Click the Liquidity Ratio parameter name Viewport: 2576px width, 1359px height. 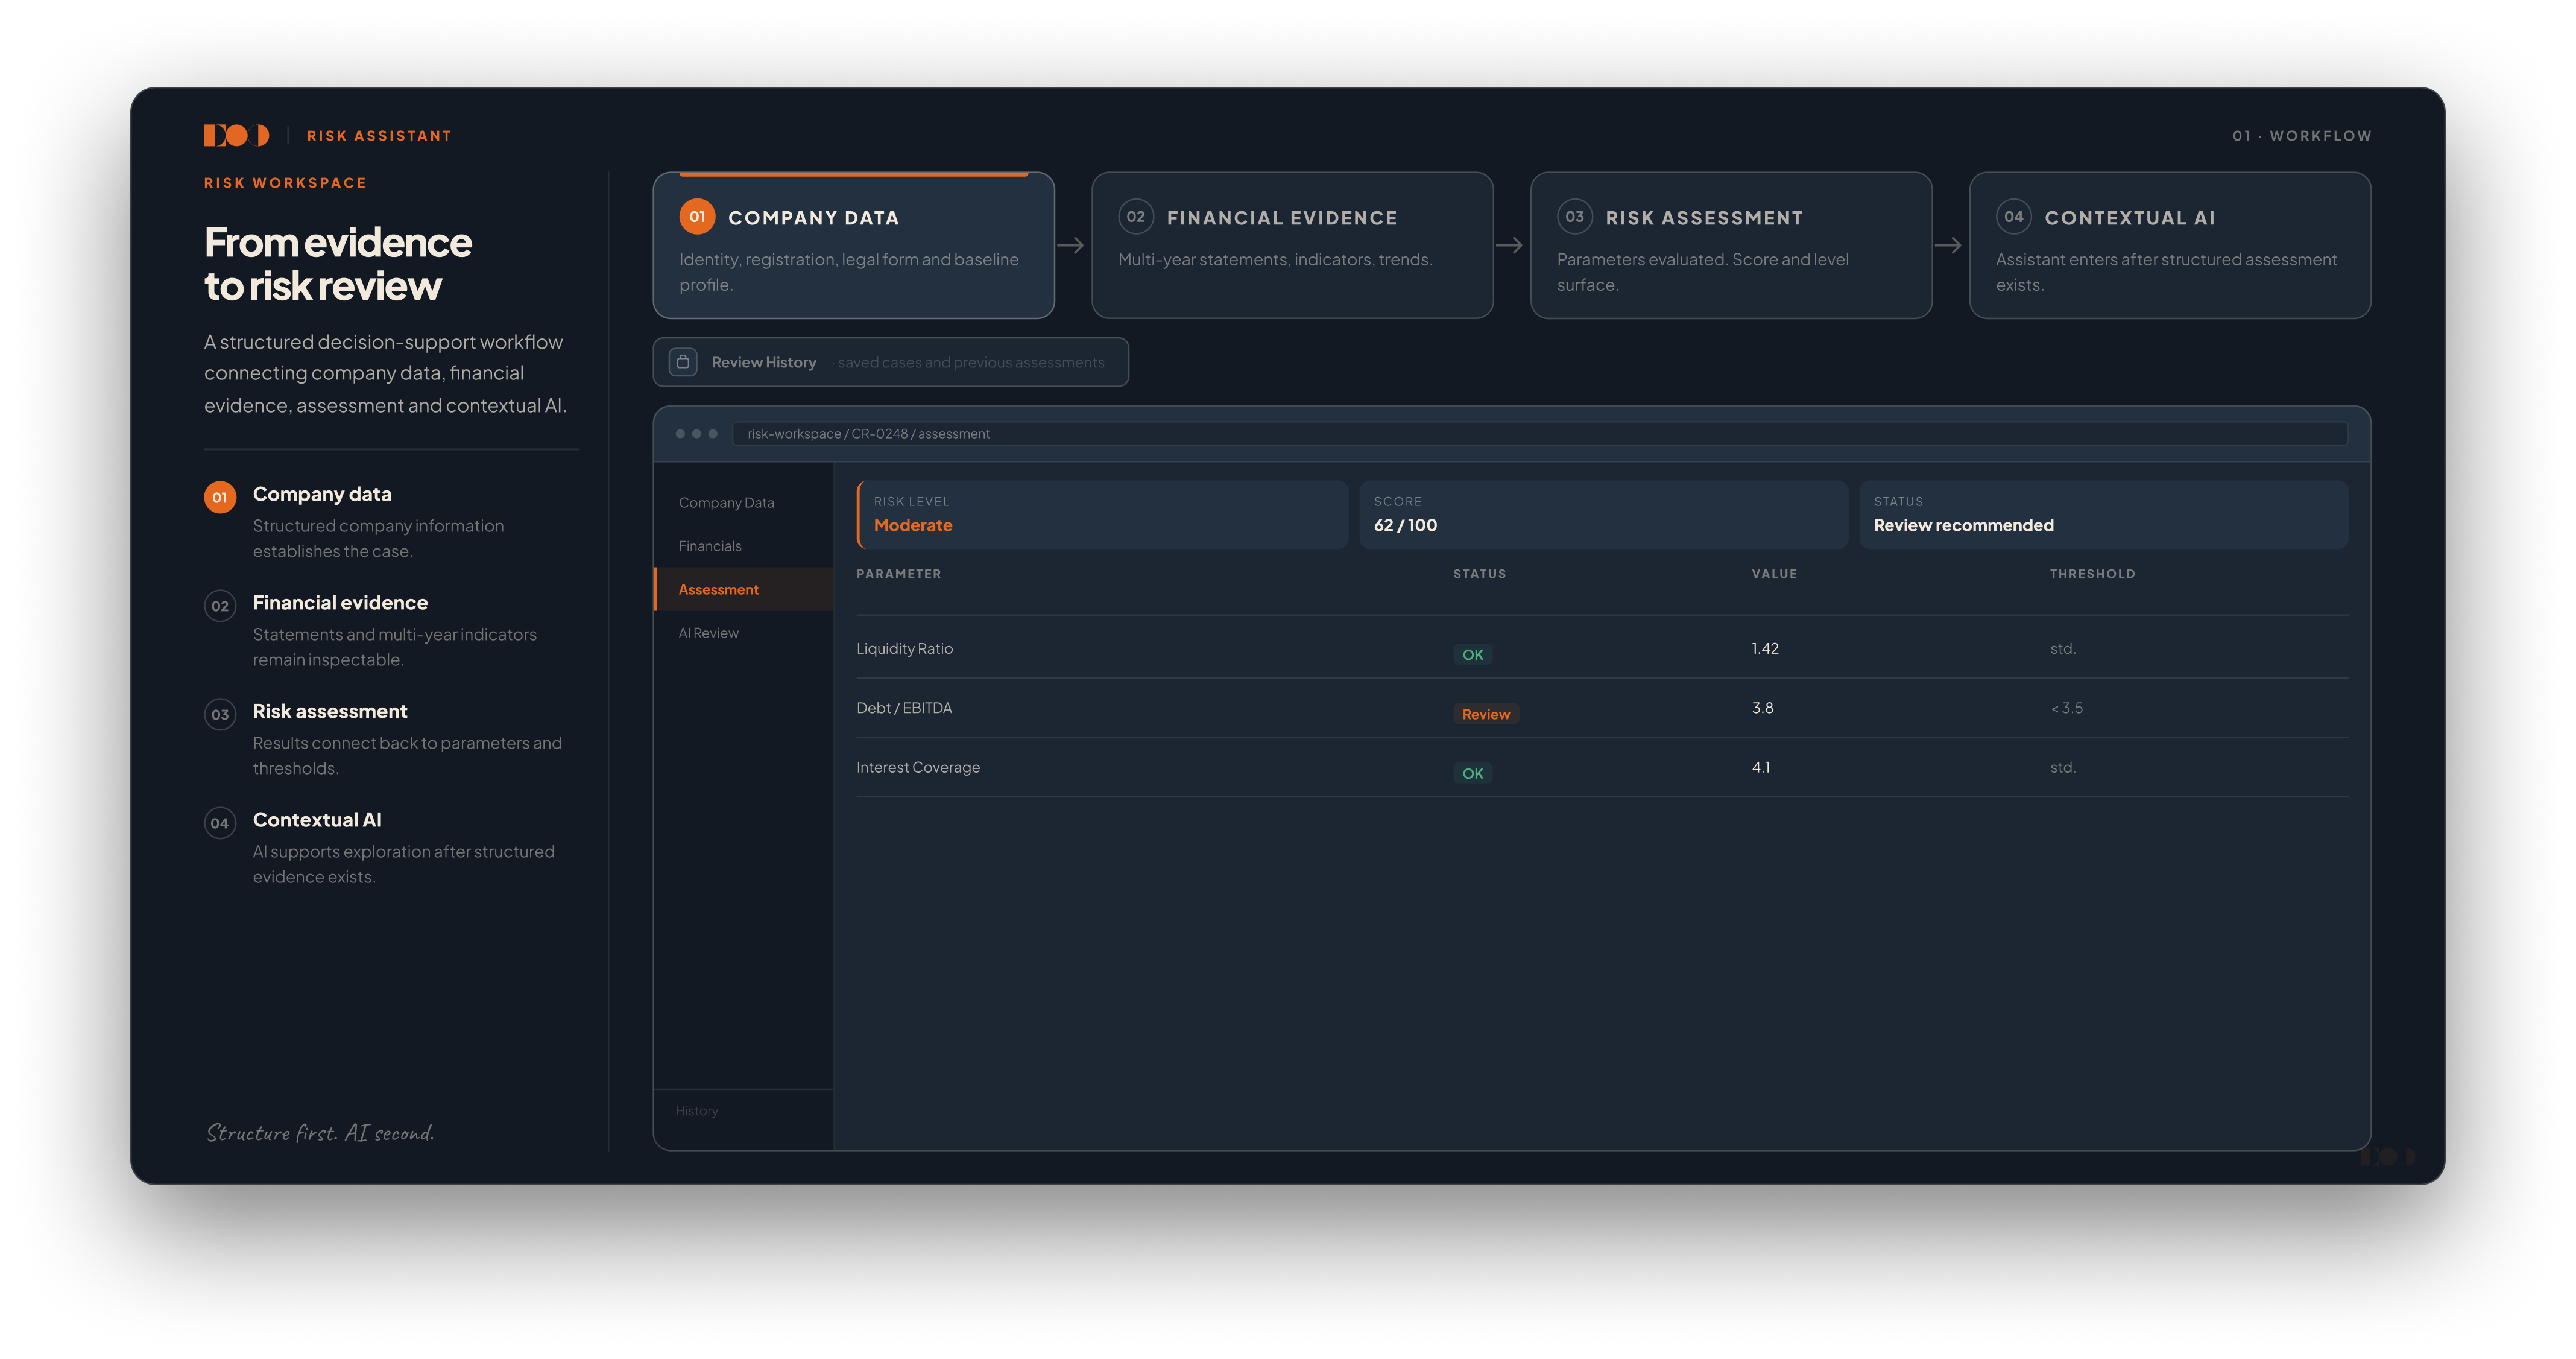[905, 649]
